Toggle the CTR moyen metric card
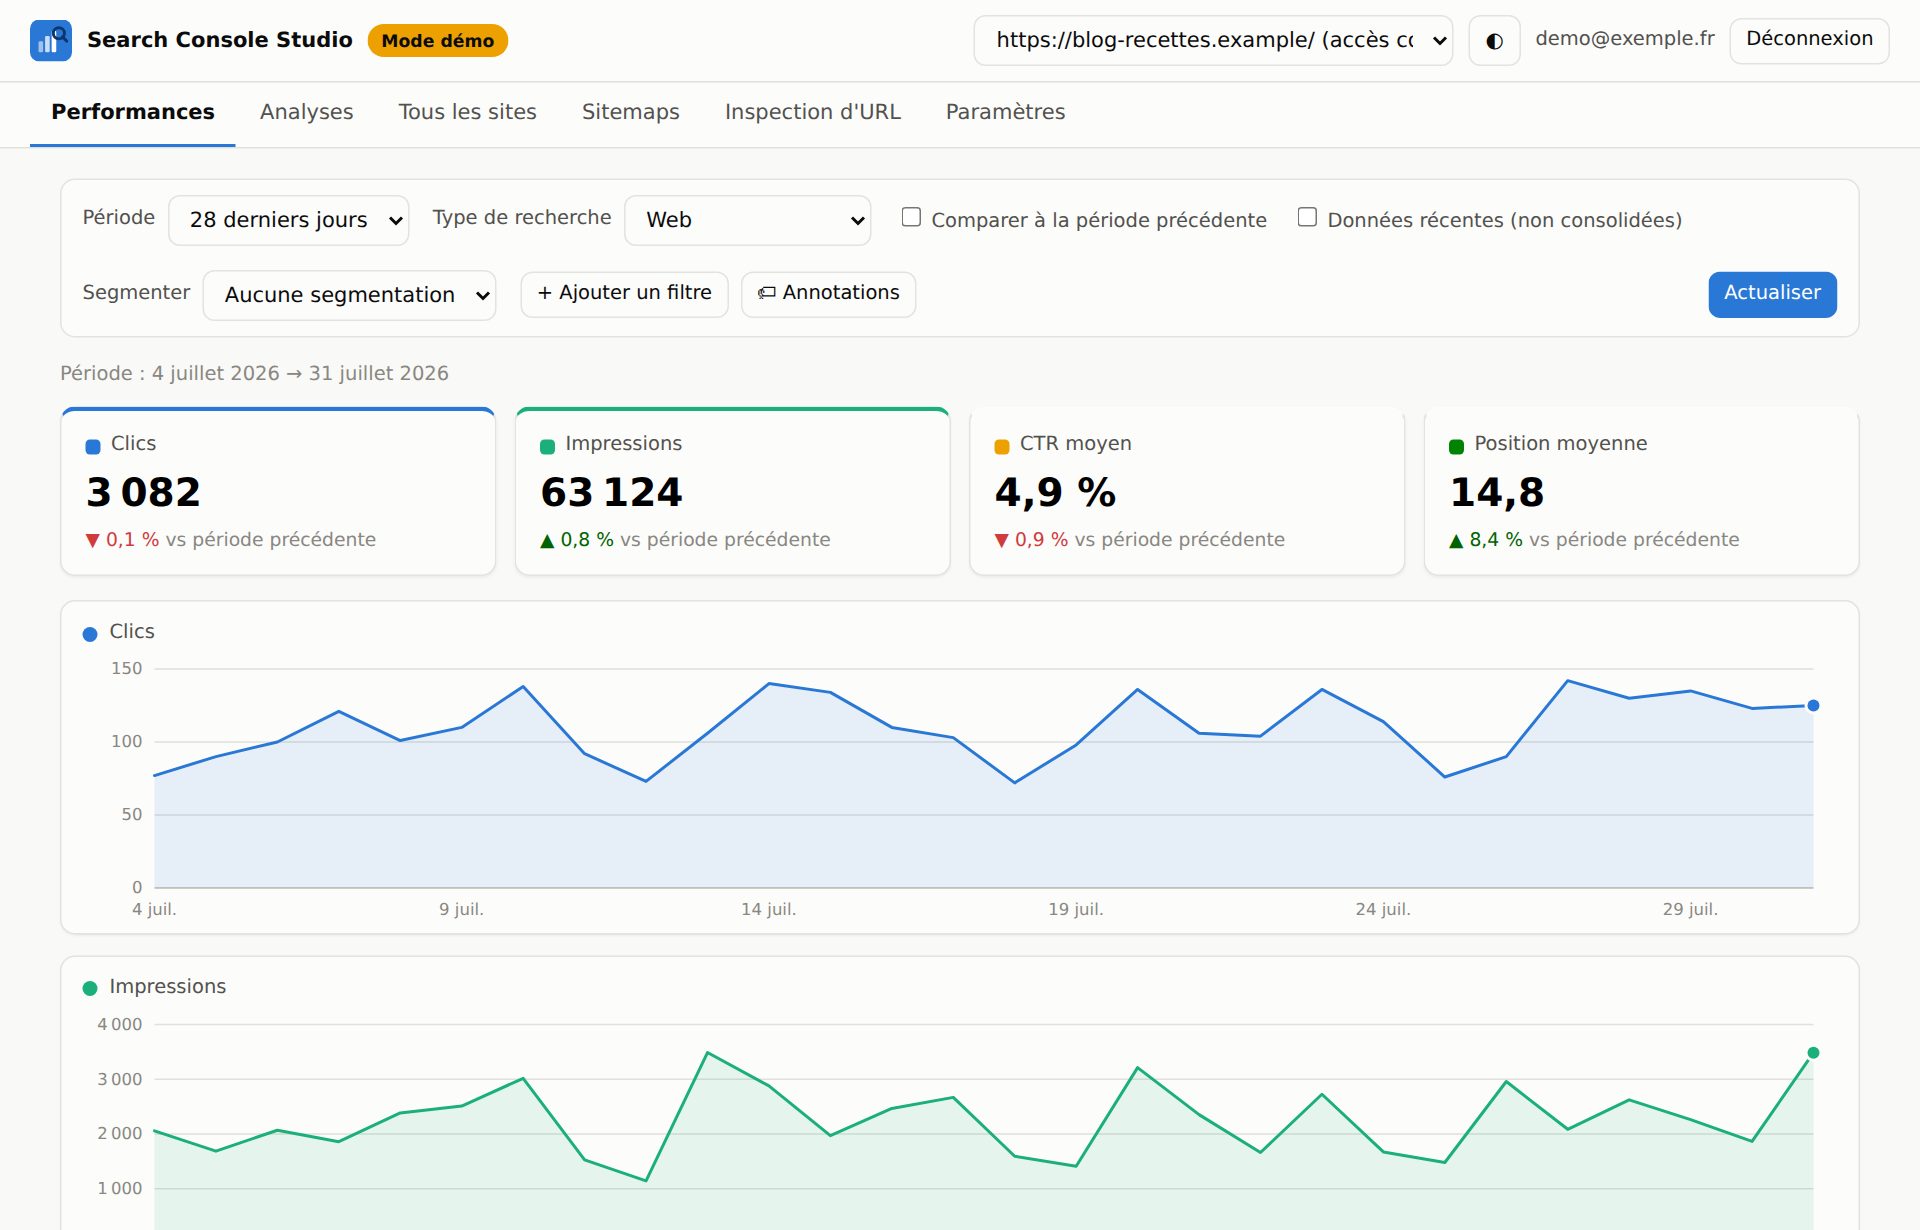The image size is (1920, 1230). point(1187,491)
